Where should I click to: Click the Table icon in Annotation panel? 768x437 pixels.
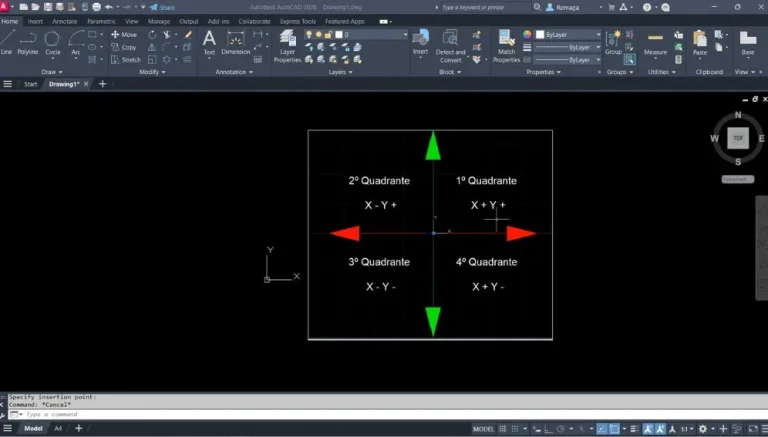[258, 59]
